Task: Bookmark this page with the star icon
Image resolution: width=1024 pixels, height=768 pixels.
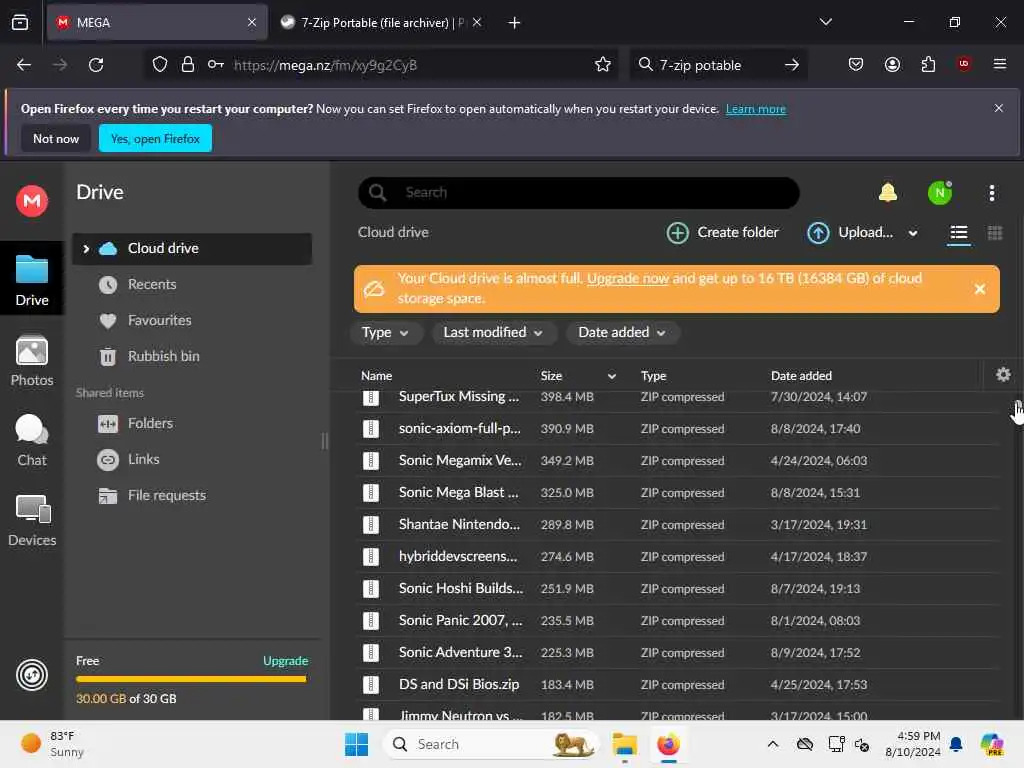Action: [x=602, y=65]
